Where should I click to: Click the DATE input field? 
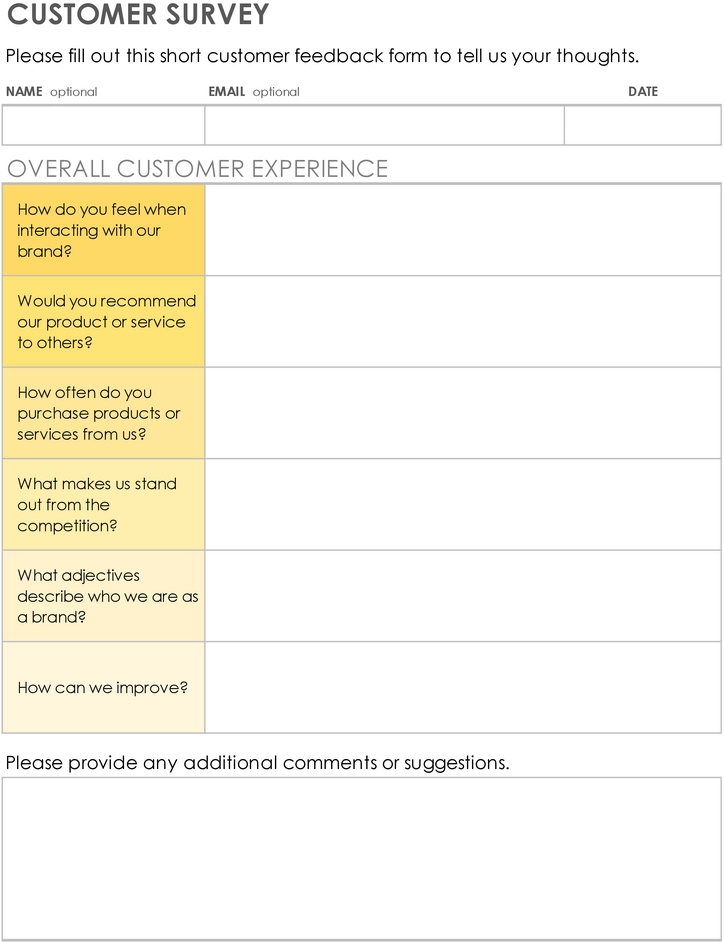643,125
